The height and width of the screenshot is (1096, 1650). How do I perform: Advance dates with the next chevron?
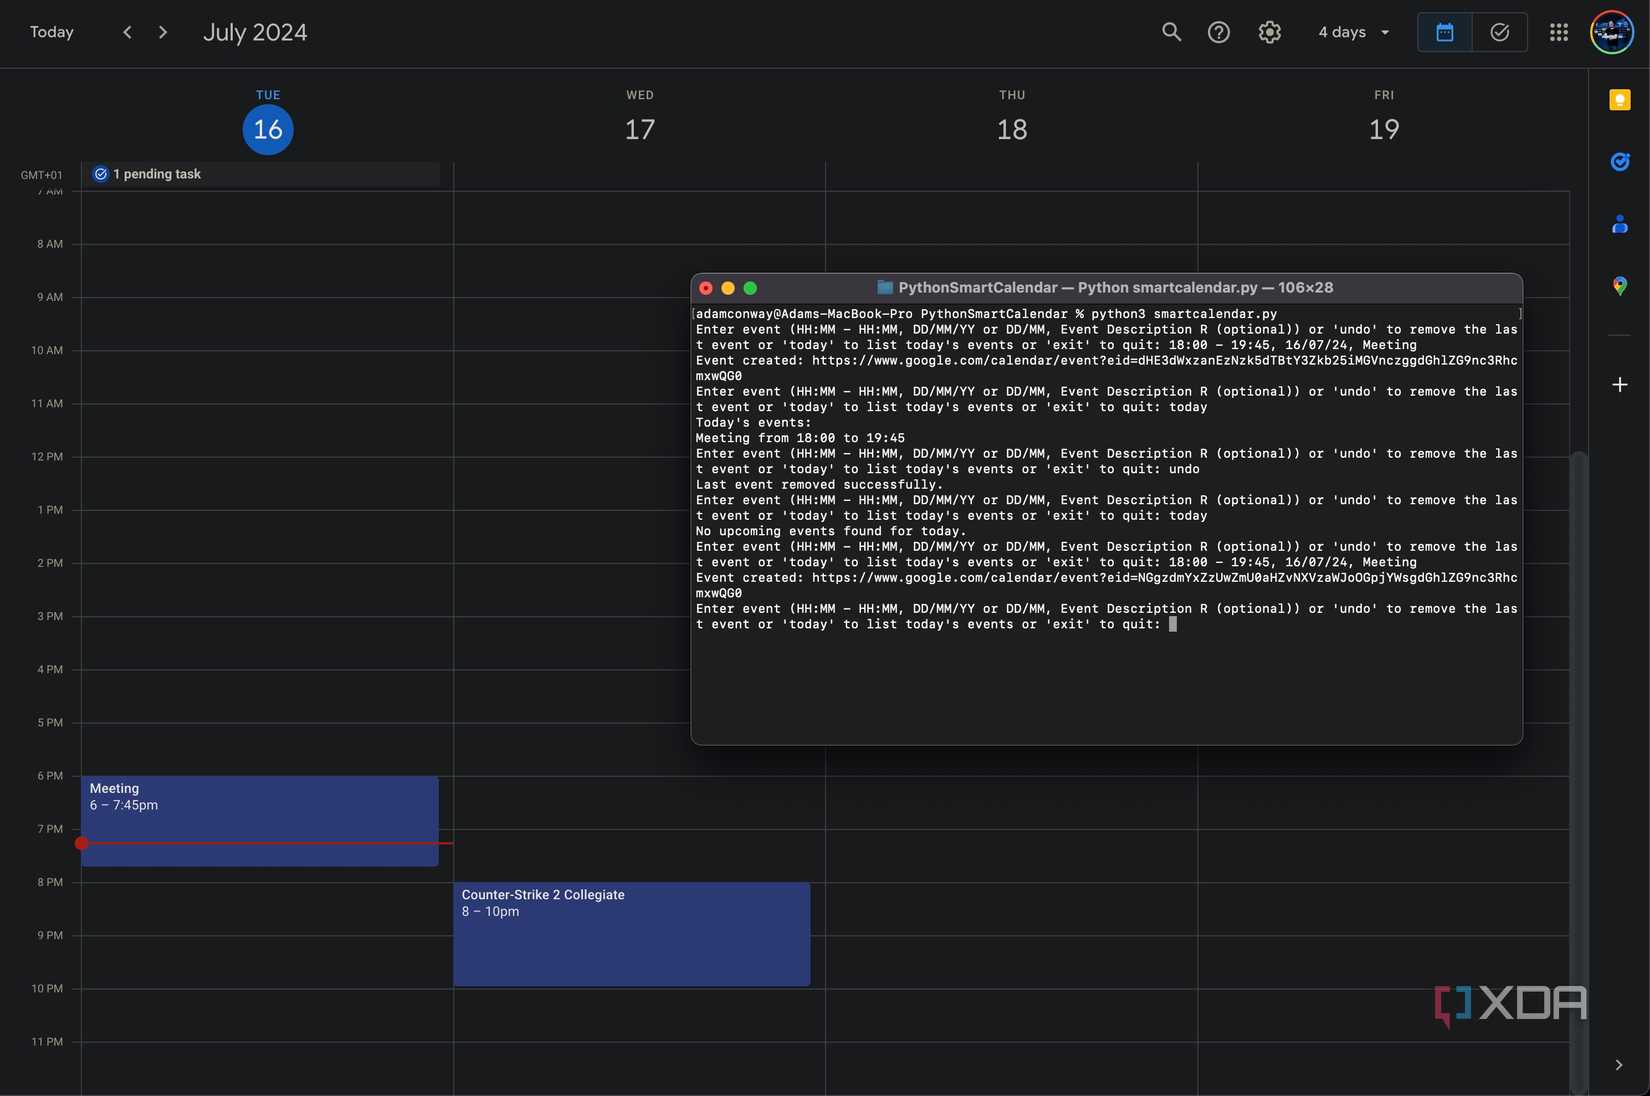pyautogui.click(x=163, y=32)
